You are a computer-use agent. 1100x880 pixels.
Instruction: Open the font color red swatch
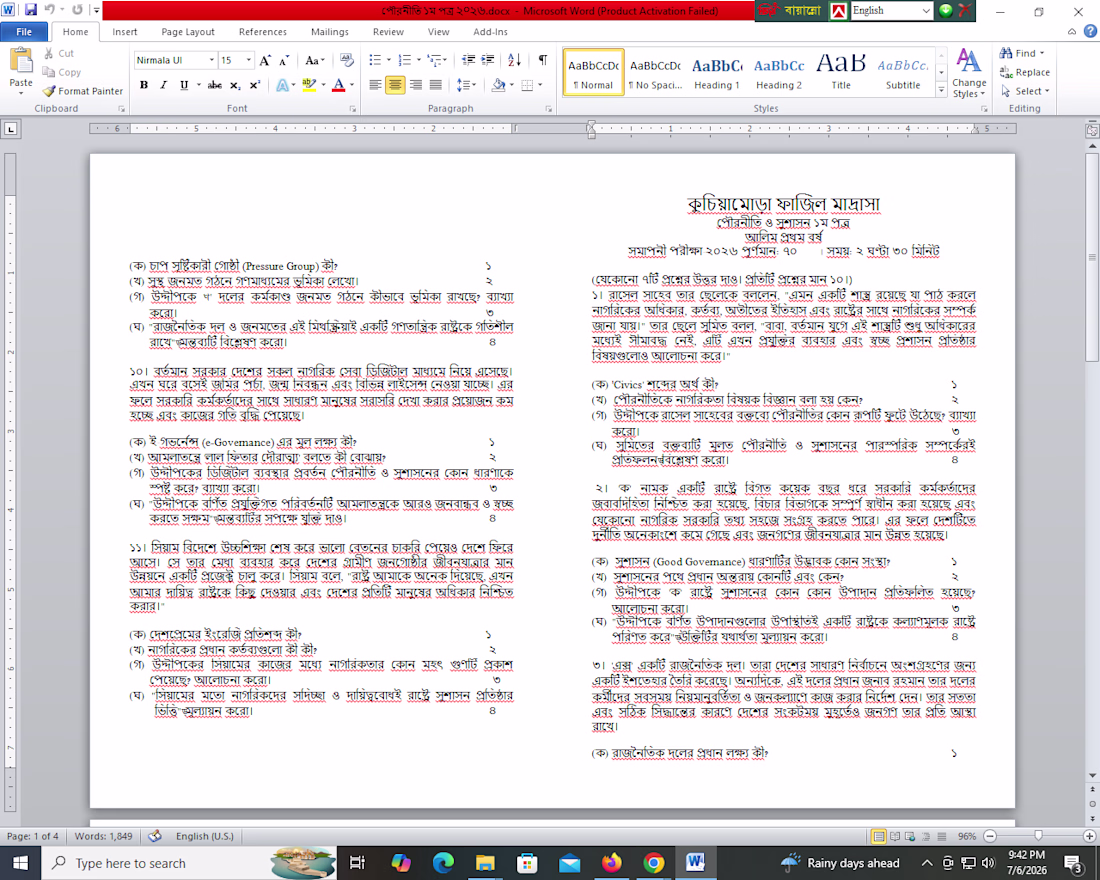click(339, 85)
